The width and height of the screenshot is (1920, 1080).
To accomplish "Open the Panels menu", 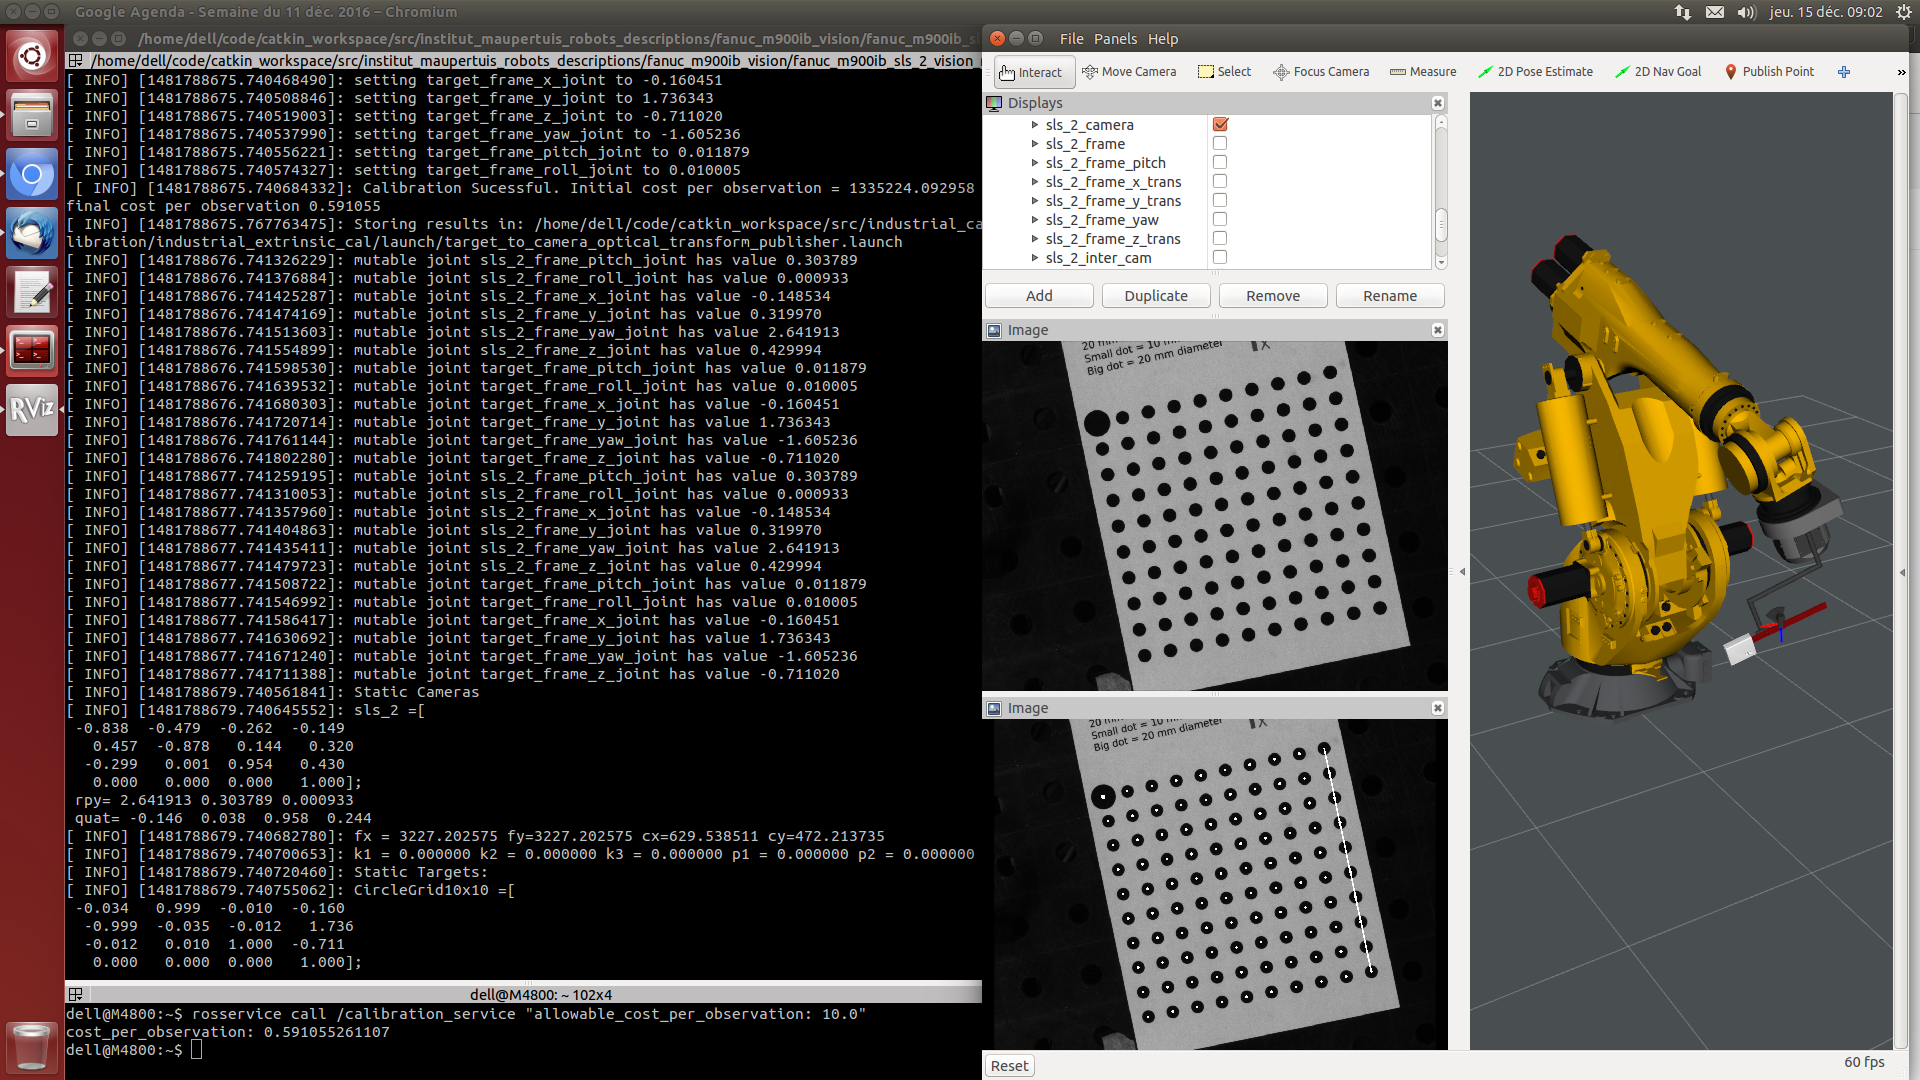I will (x=1114, y=39).
